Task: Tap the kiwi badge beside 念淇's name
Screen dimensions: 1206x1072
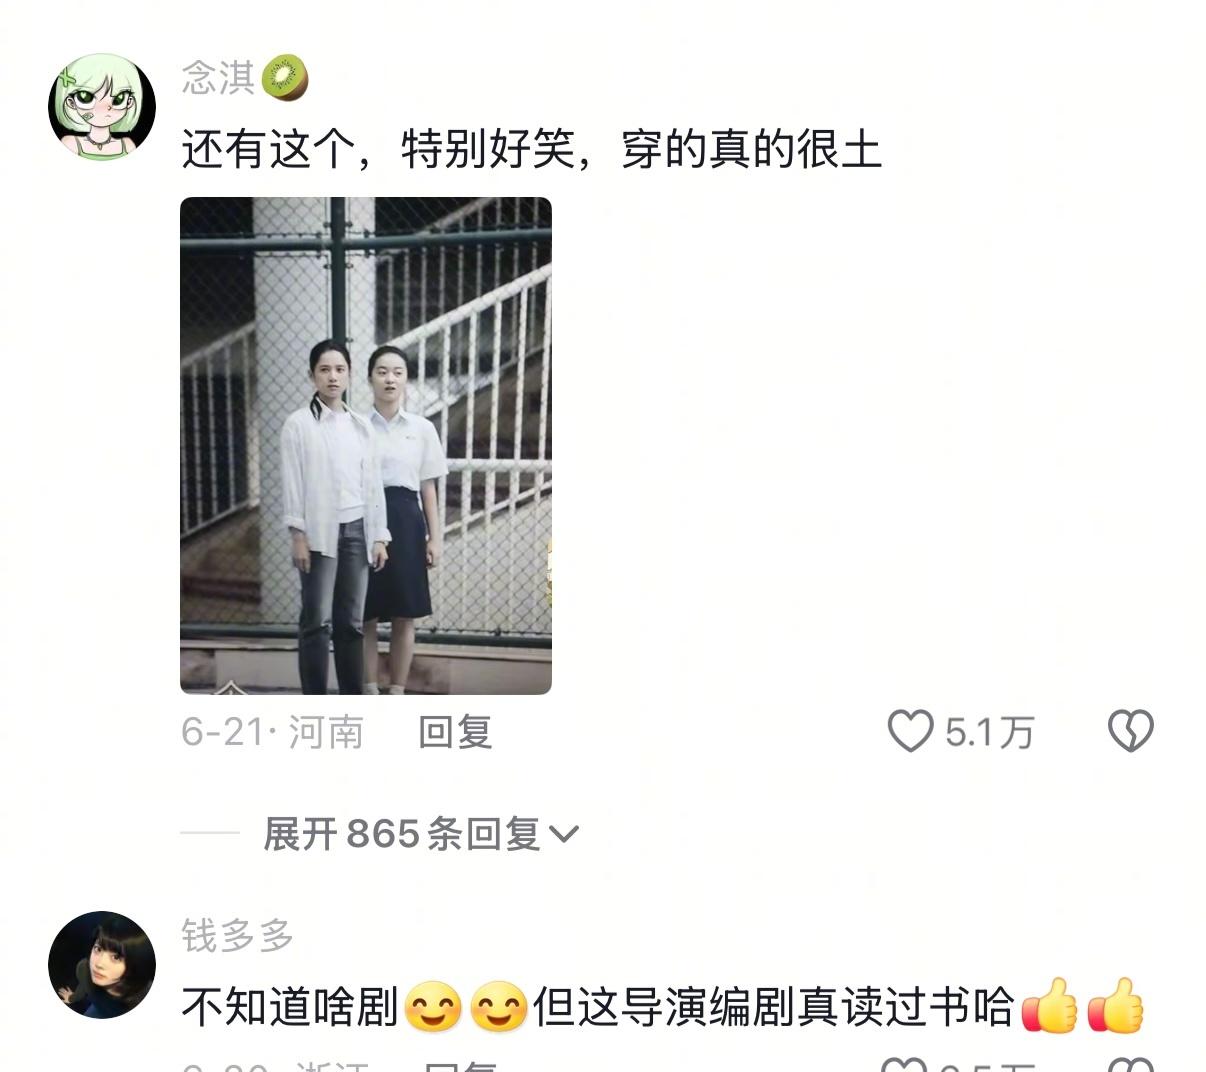Action: click(285, 79)
